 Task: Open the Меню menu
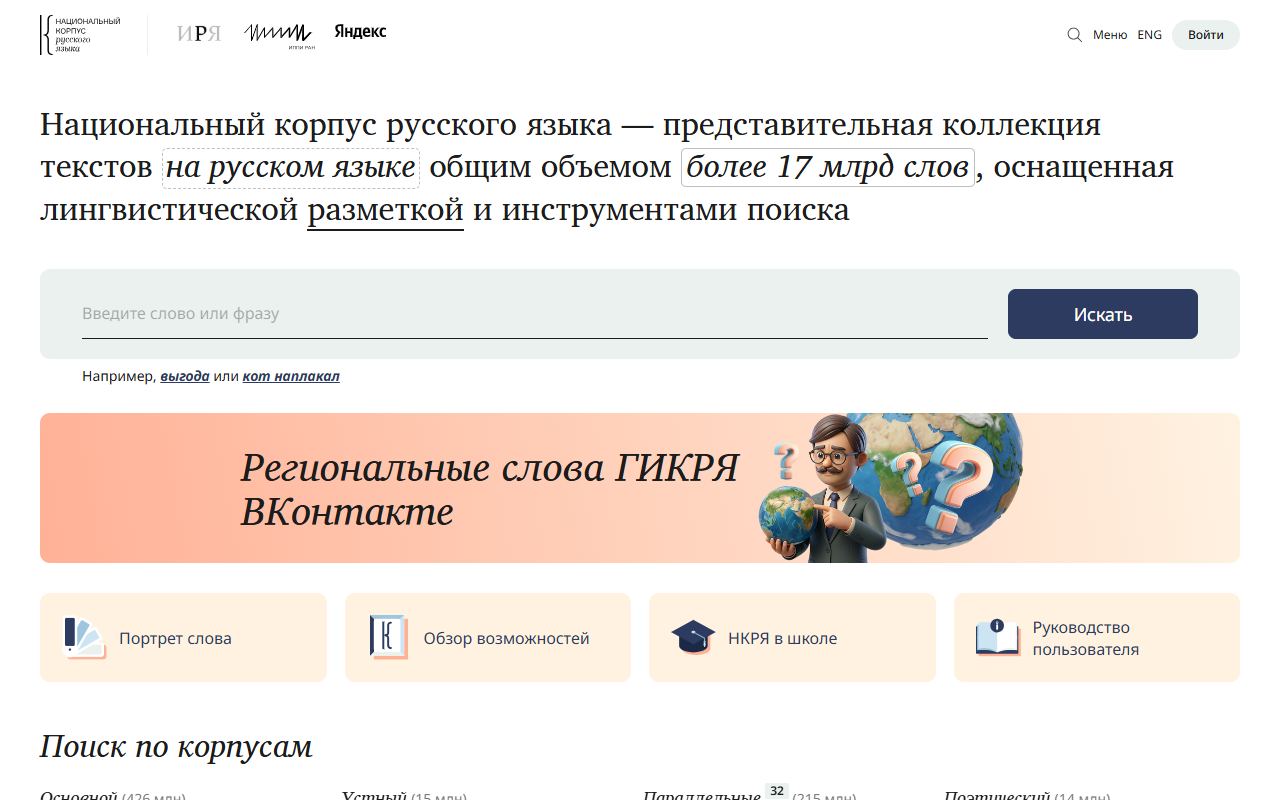1110,35
